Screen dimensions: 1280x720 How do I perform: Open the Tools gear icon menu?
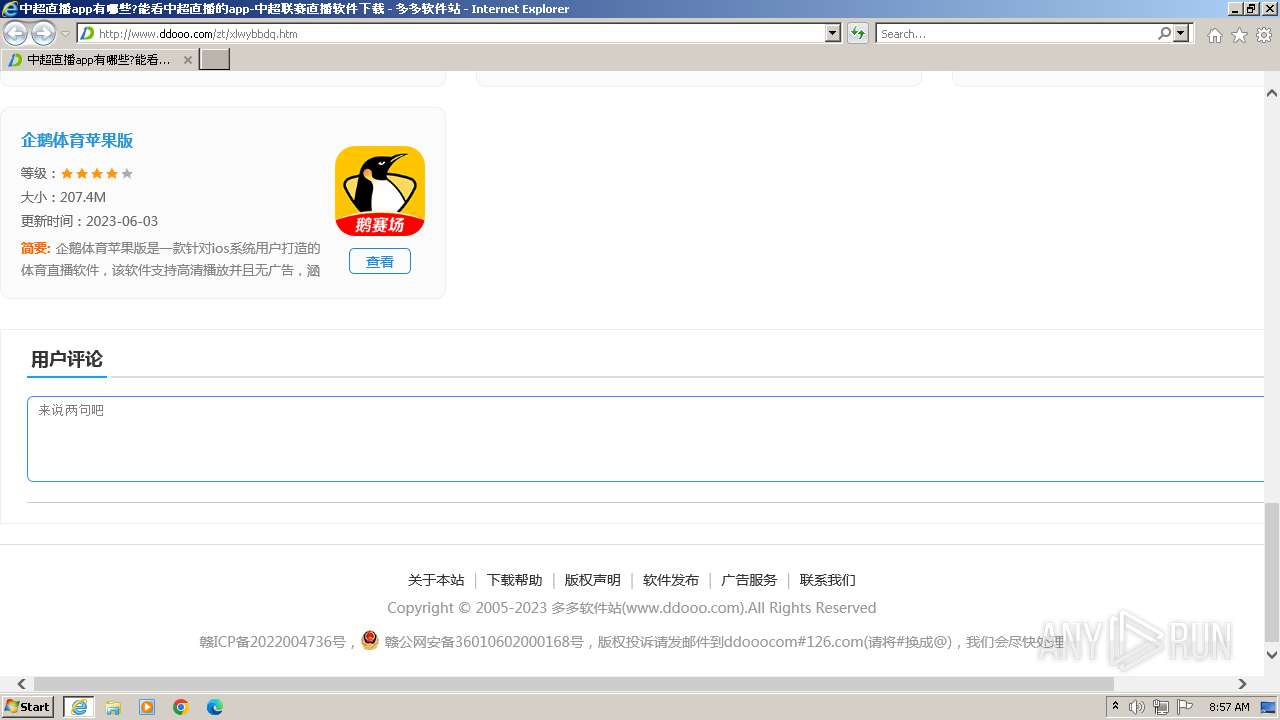[x=1264, y=35]
